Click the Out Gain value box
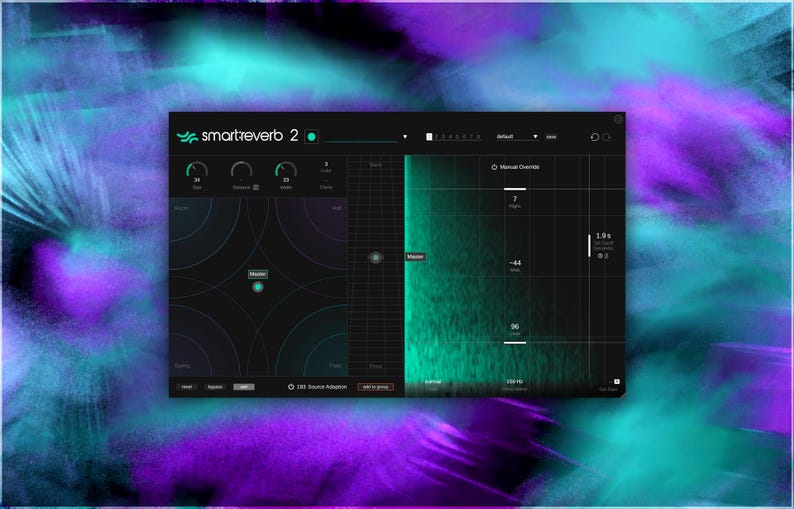The width and height of the screenshot is (794, 509). [617, 382]
